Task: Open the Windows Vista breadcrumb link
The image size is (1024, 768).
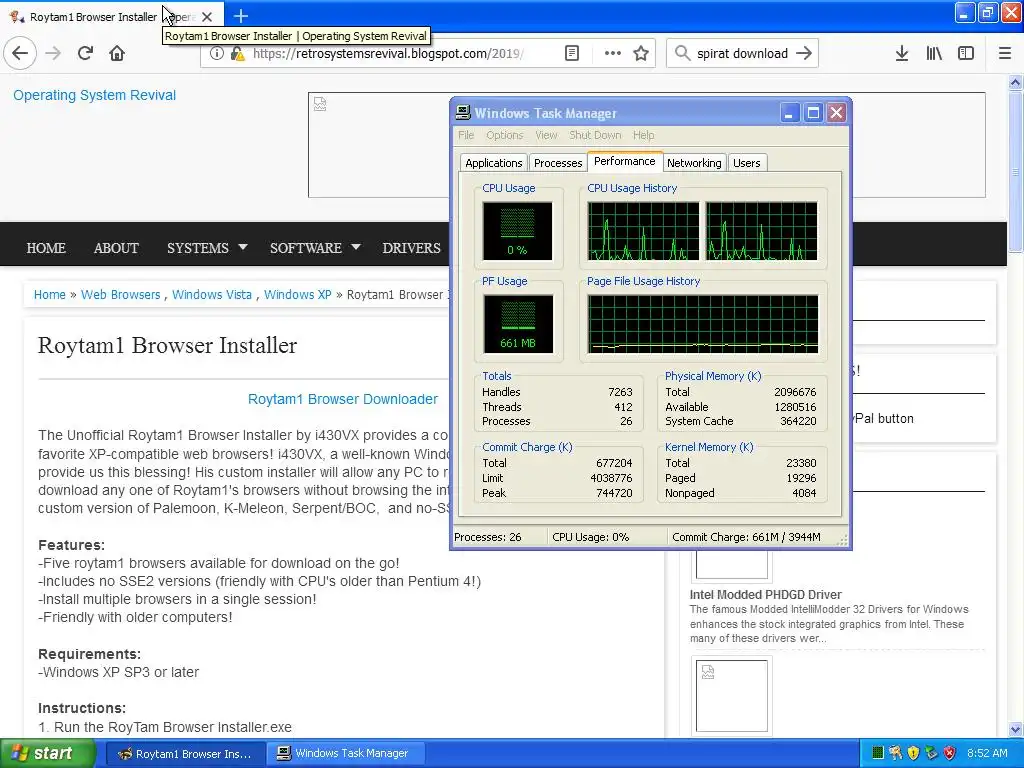Action: click(x=212, y=295)
